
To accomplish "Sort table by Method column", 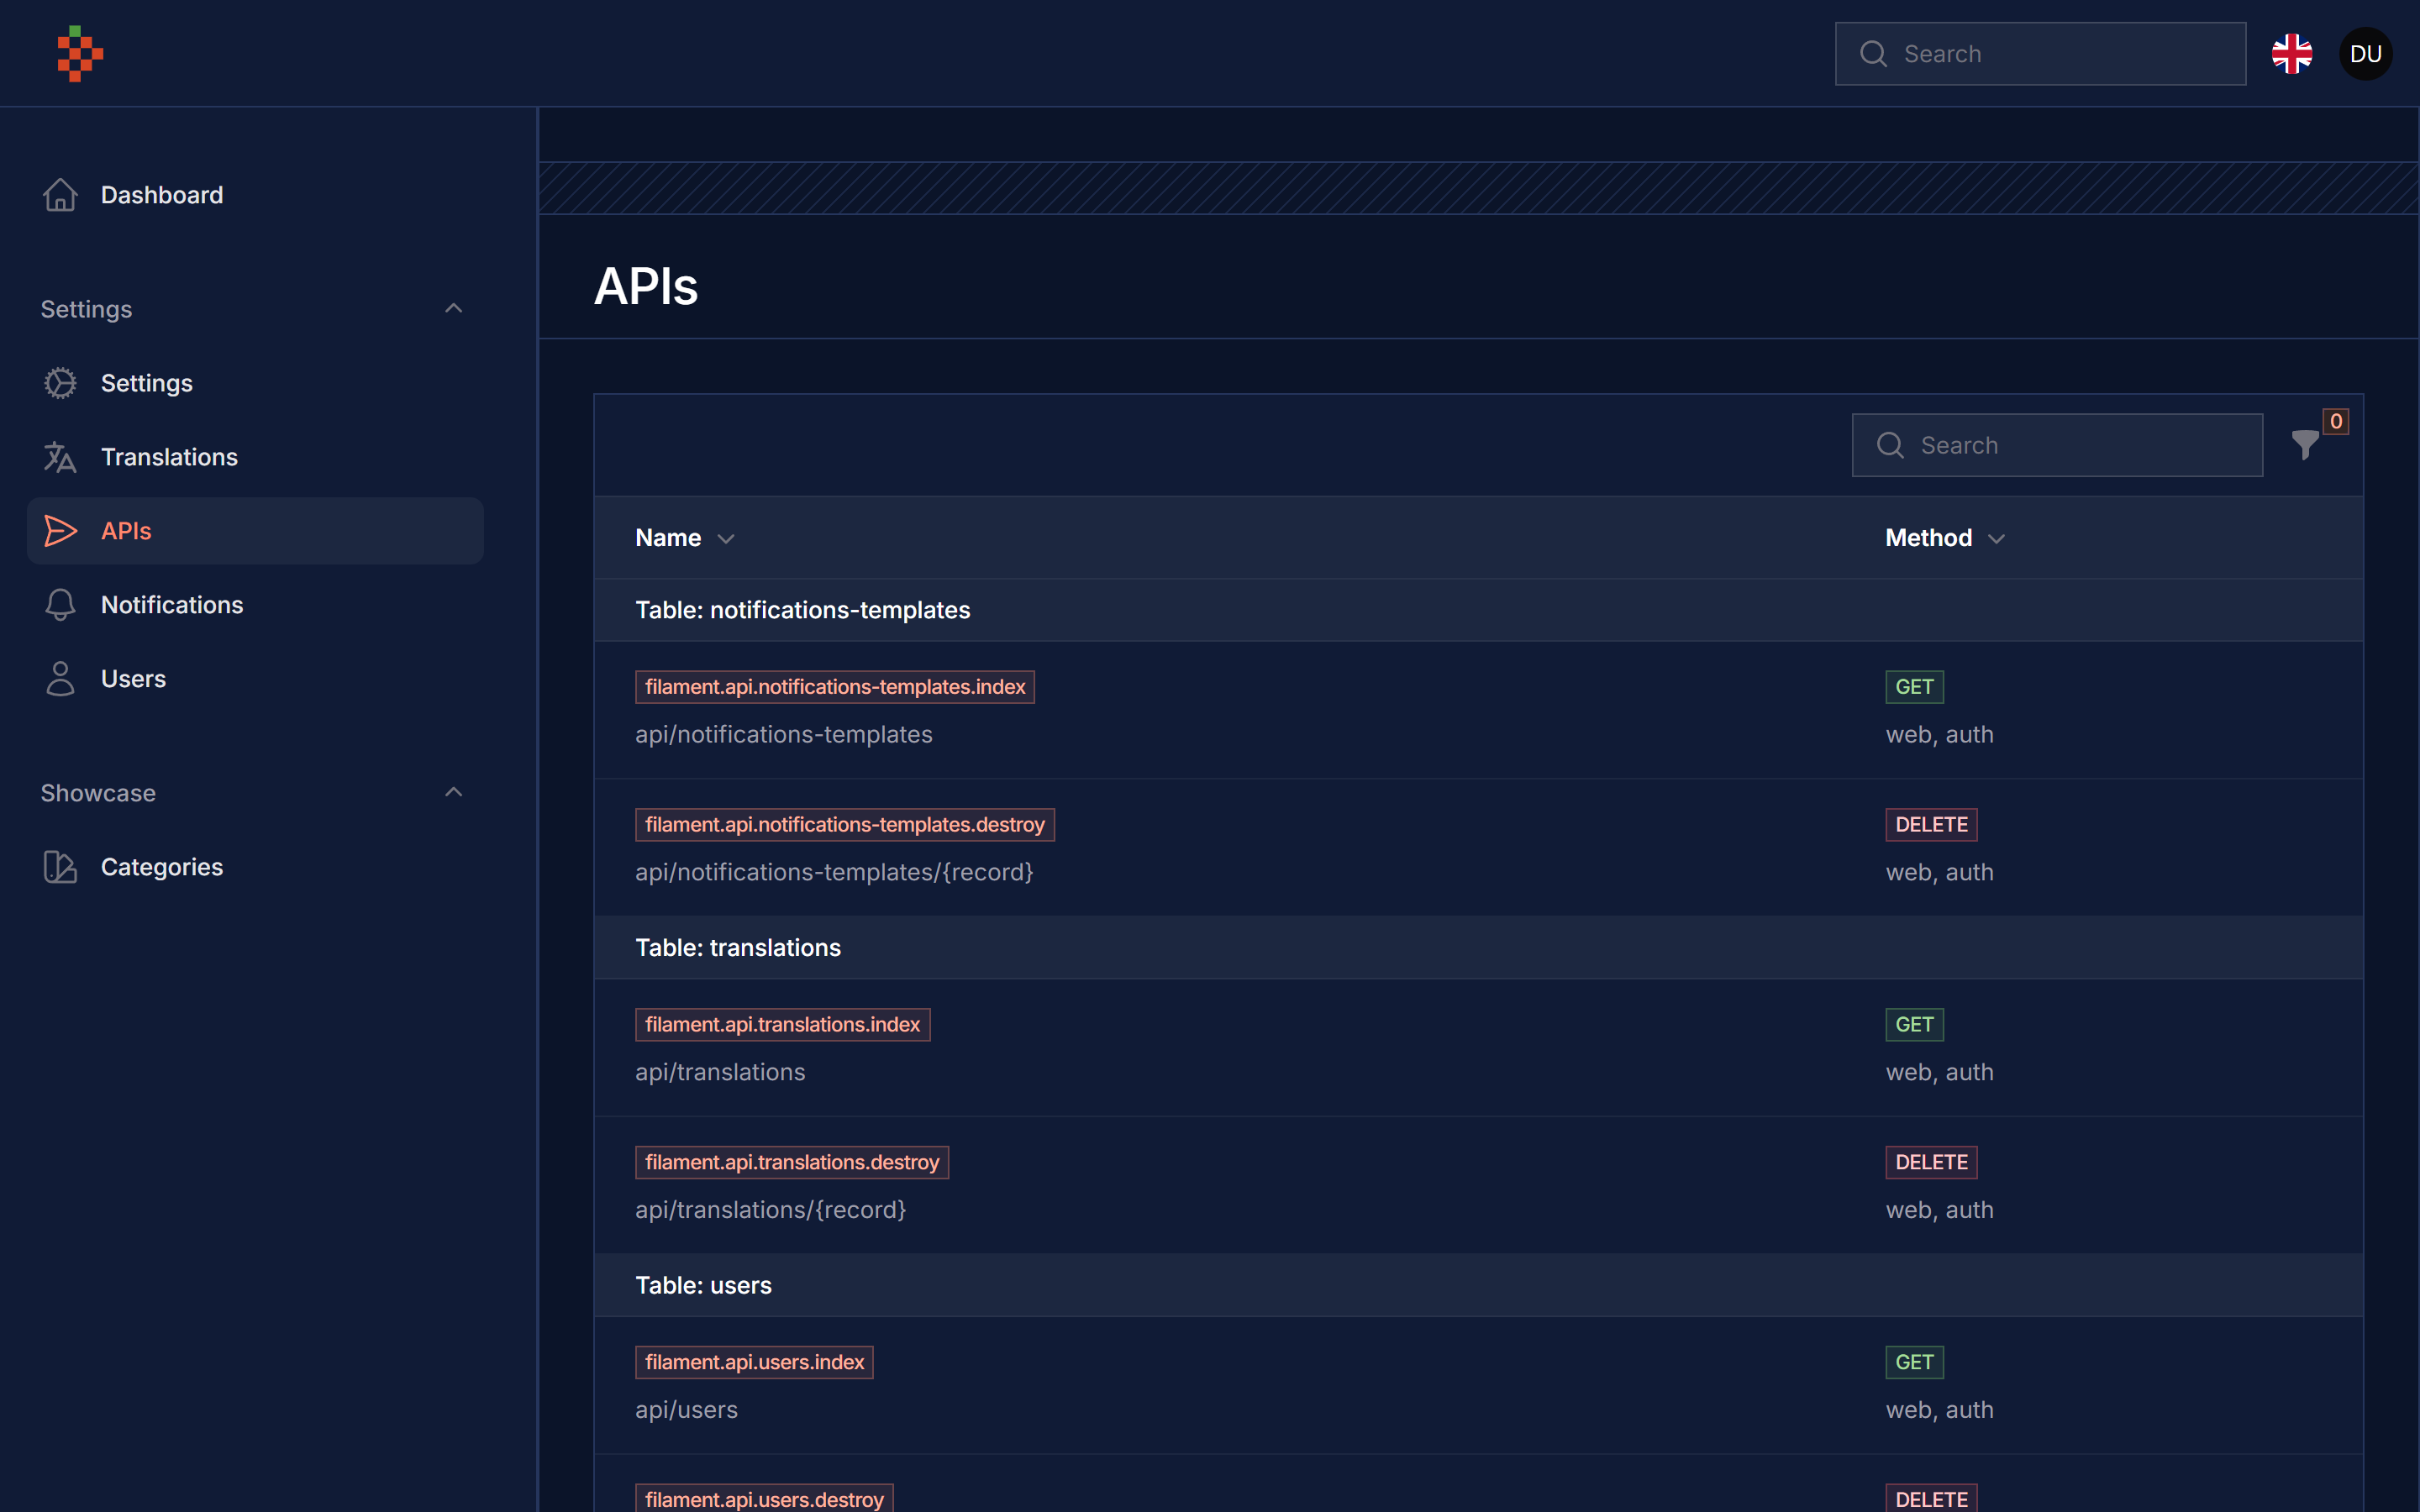I will 1945,538.
